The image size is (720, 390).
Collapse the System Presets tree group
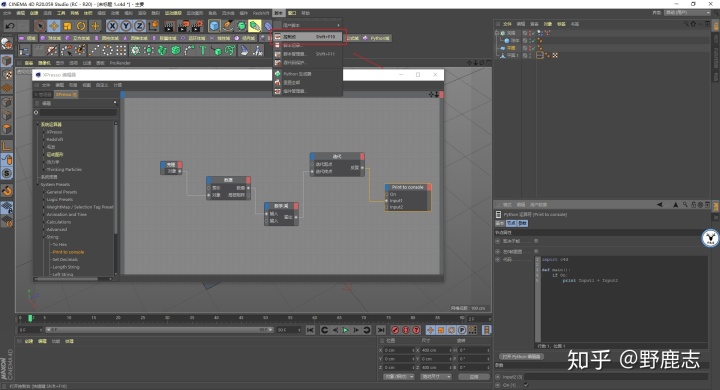point(38,185)
